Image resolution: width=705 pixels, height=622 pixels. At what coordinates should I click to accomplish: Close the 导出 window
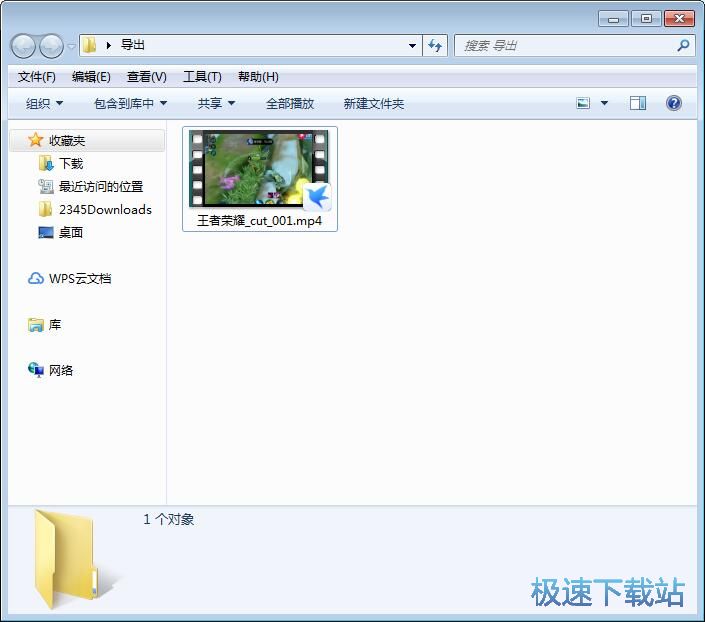[x=679, y=19]
